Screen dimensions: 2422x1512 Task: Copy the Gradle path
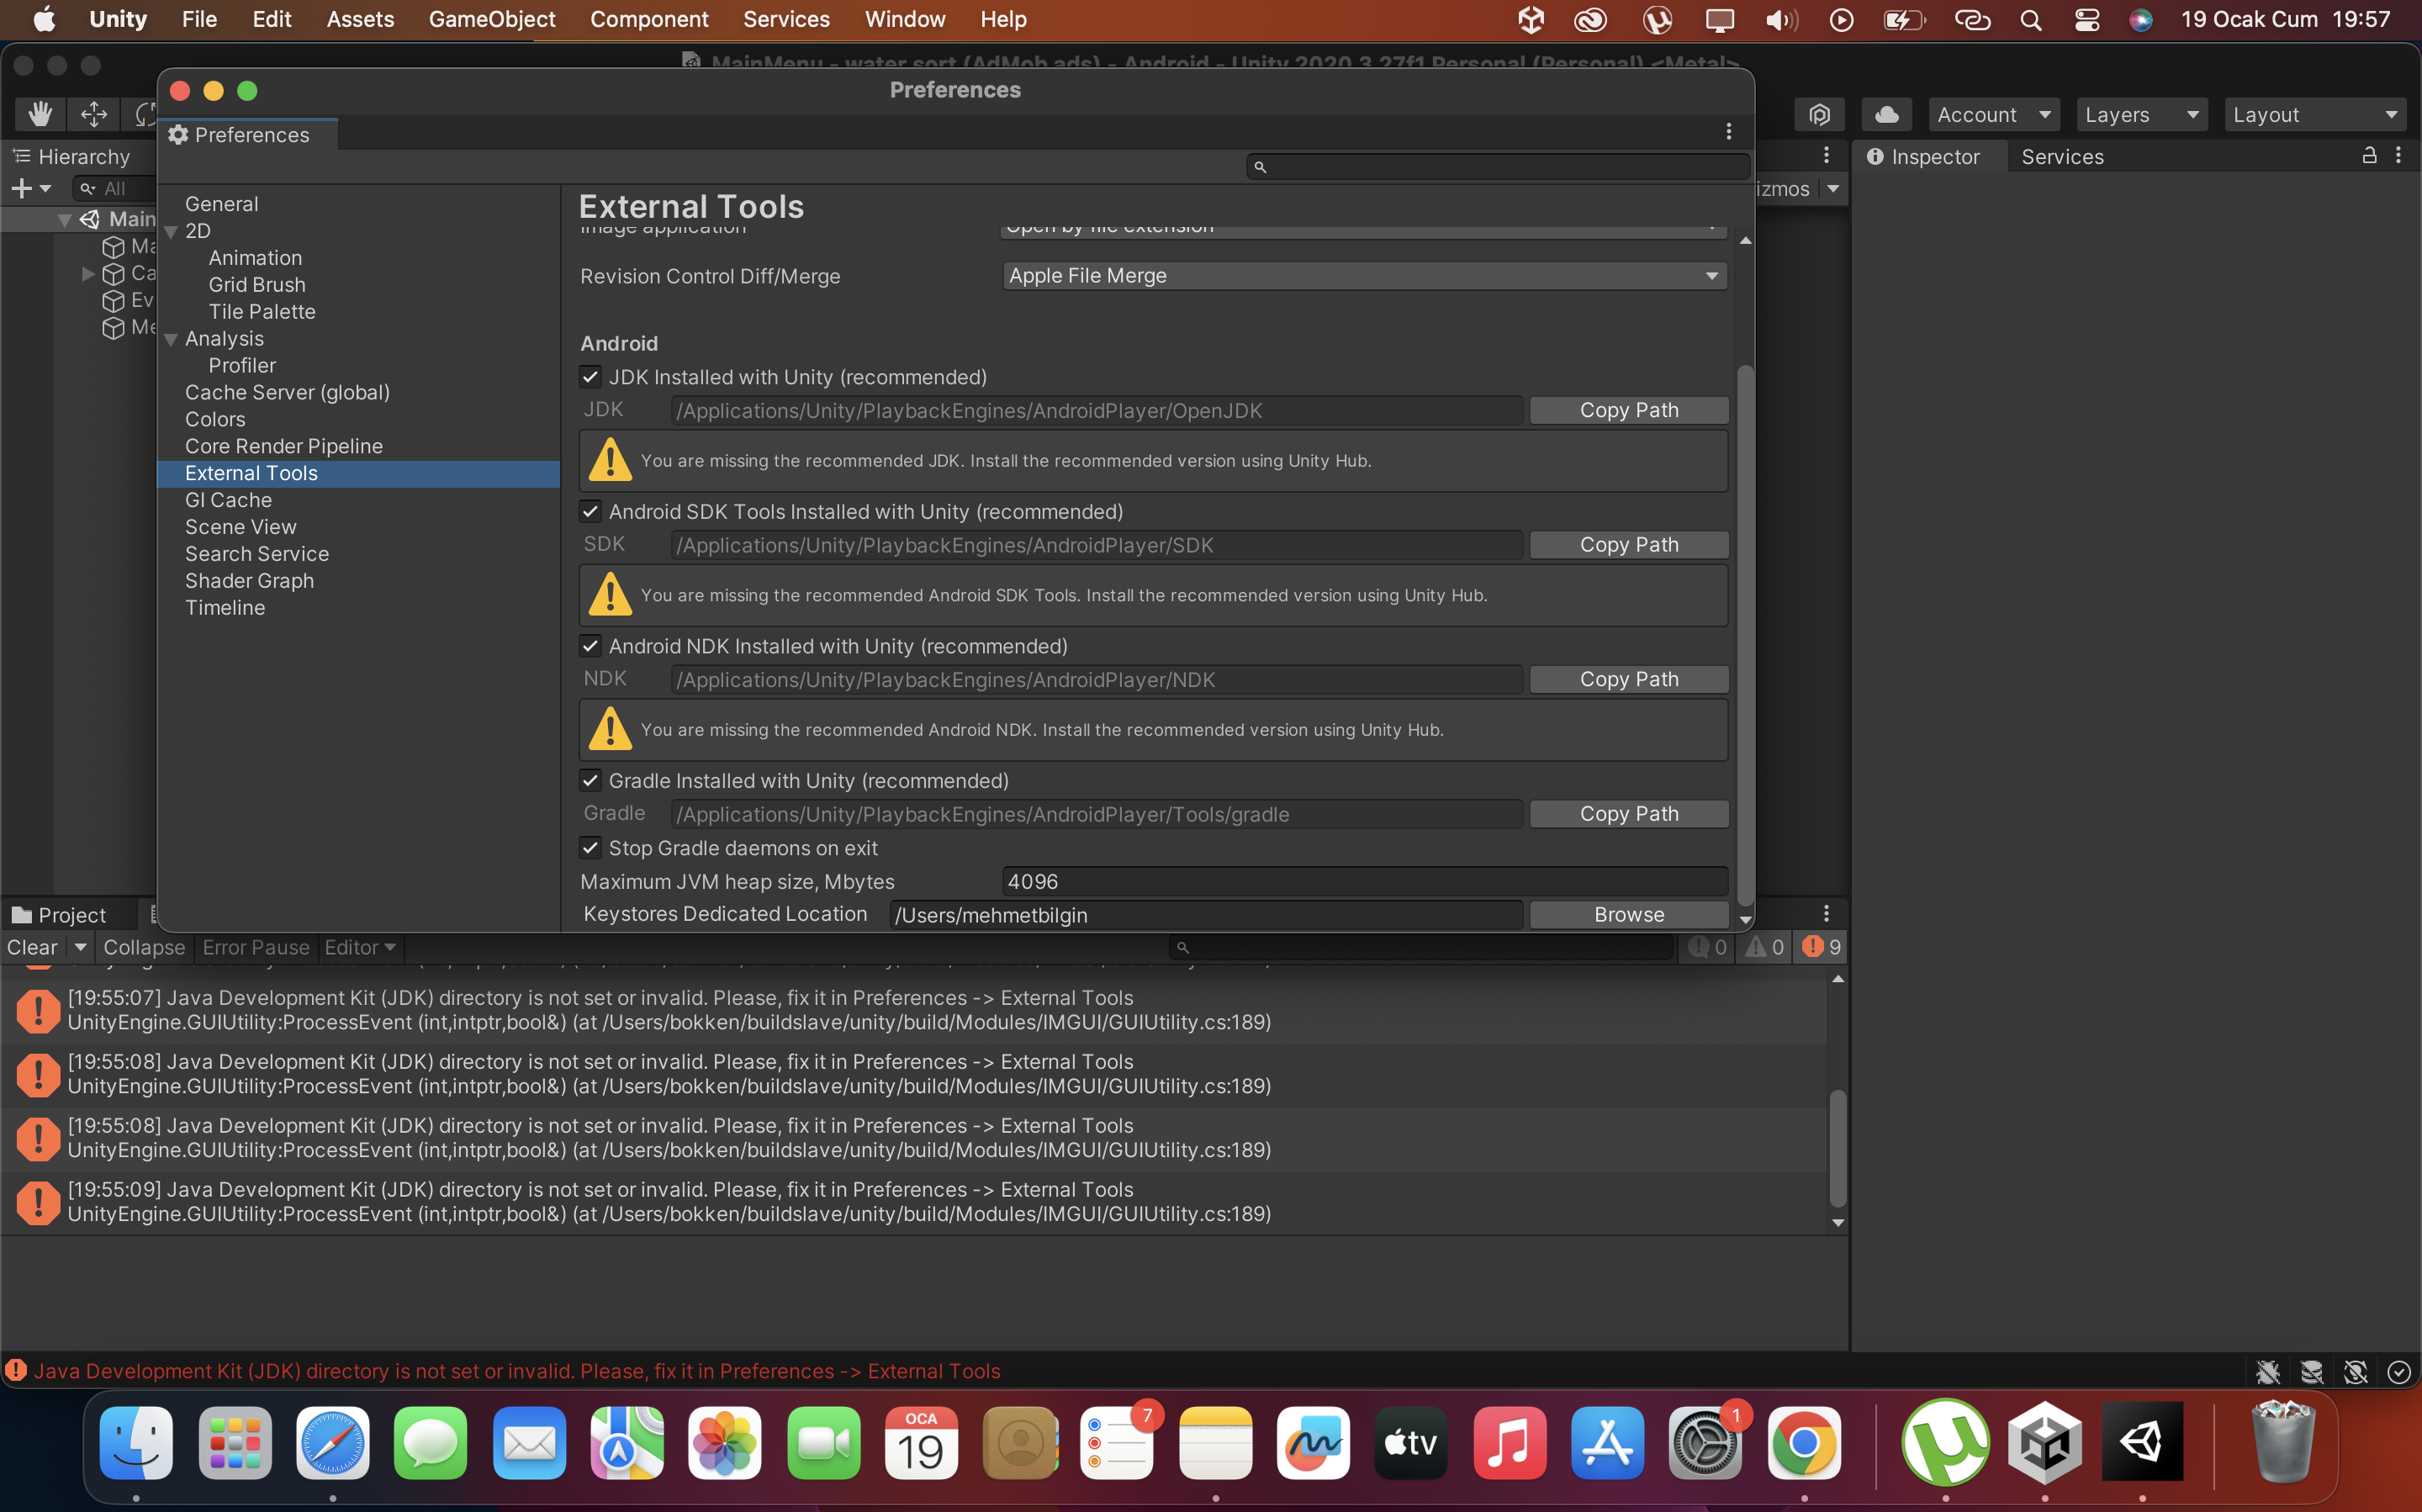click(1628, 814)
